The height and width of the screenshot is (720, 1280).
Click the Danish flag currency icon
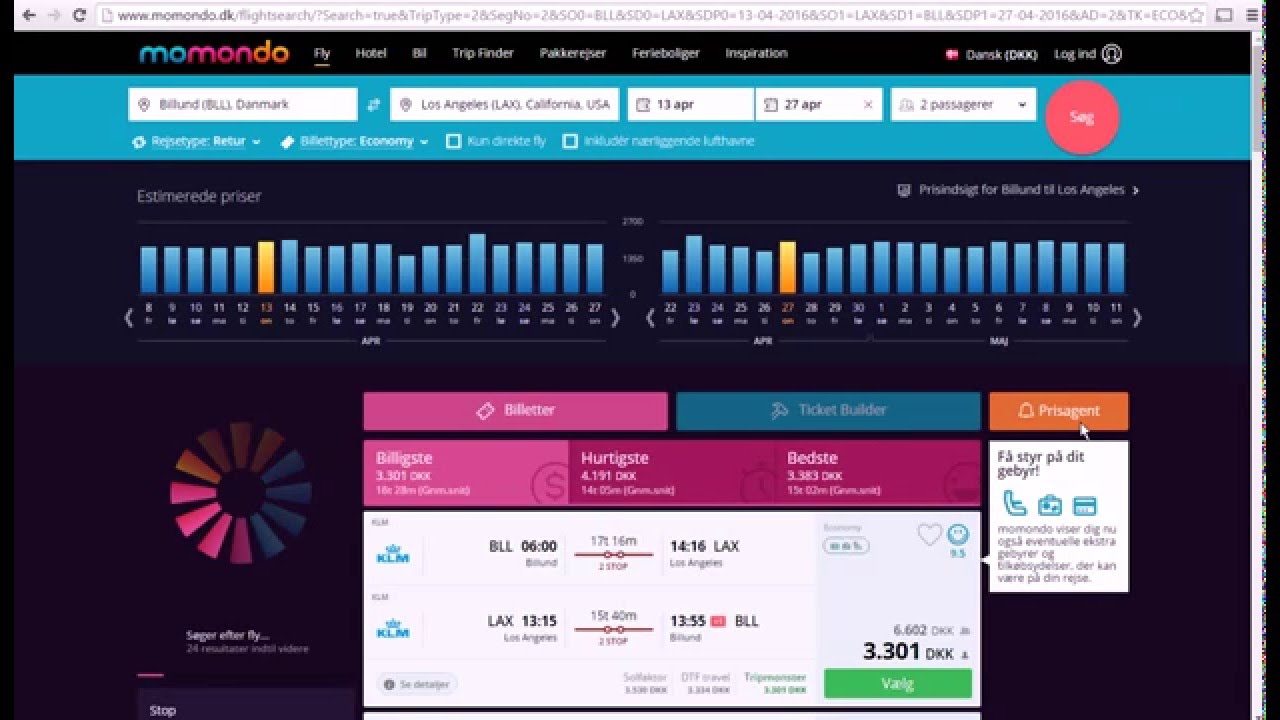point(952,55)
